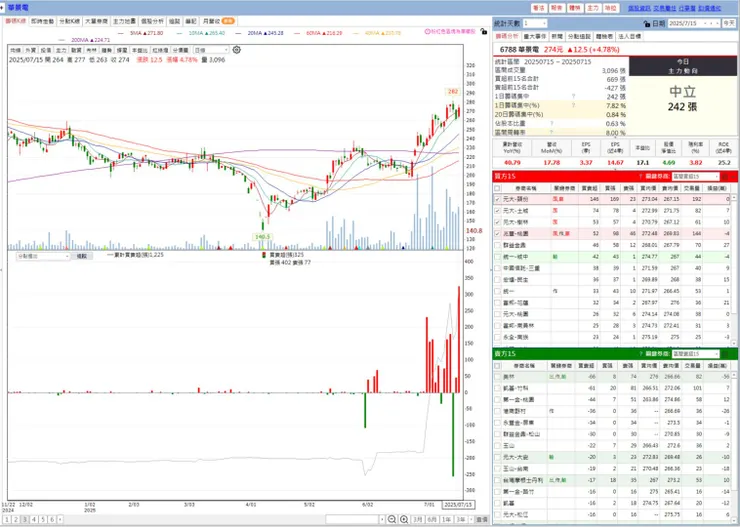Click the 凱基-竹科 seller row
740x527 pixels.
pos(612,388)
